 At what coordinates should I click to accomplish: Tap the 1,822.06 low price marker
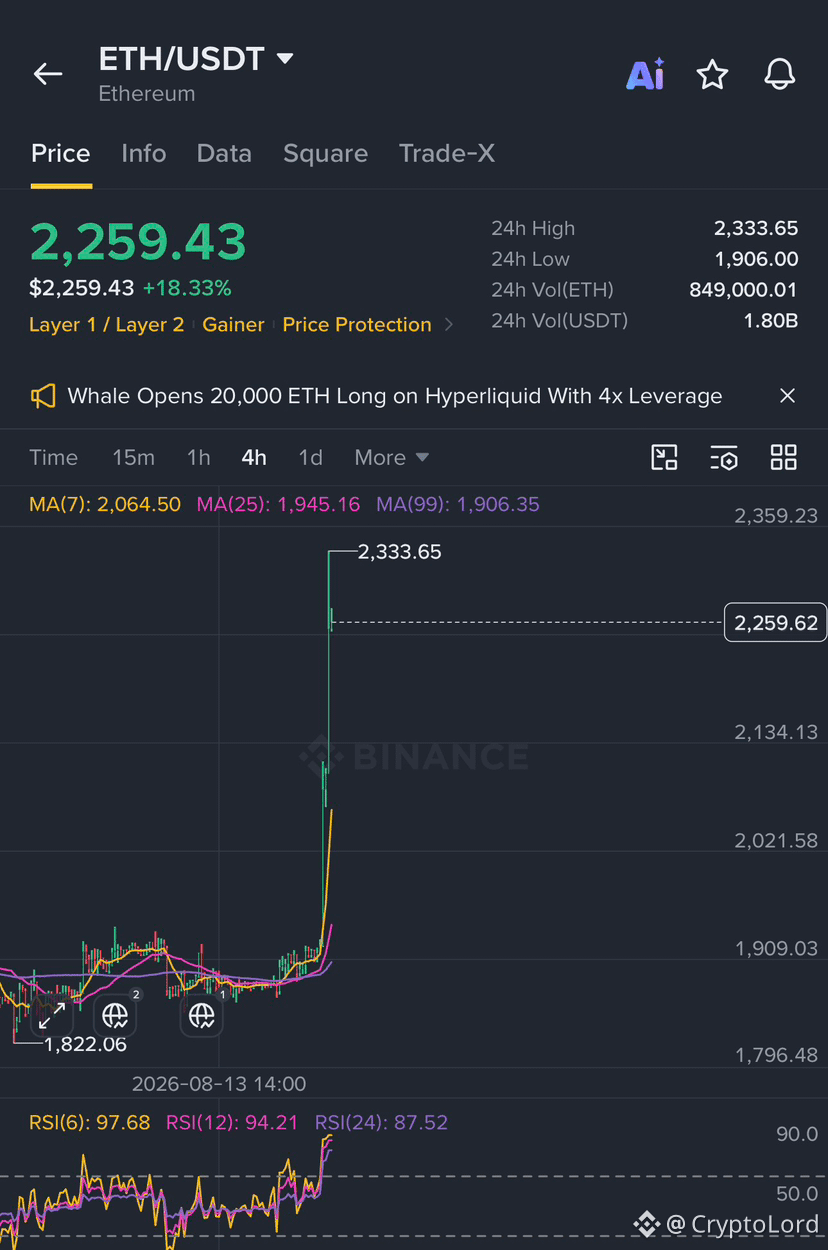click(x=85, y=1044)
